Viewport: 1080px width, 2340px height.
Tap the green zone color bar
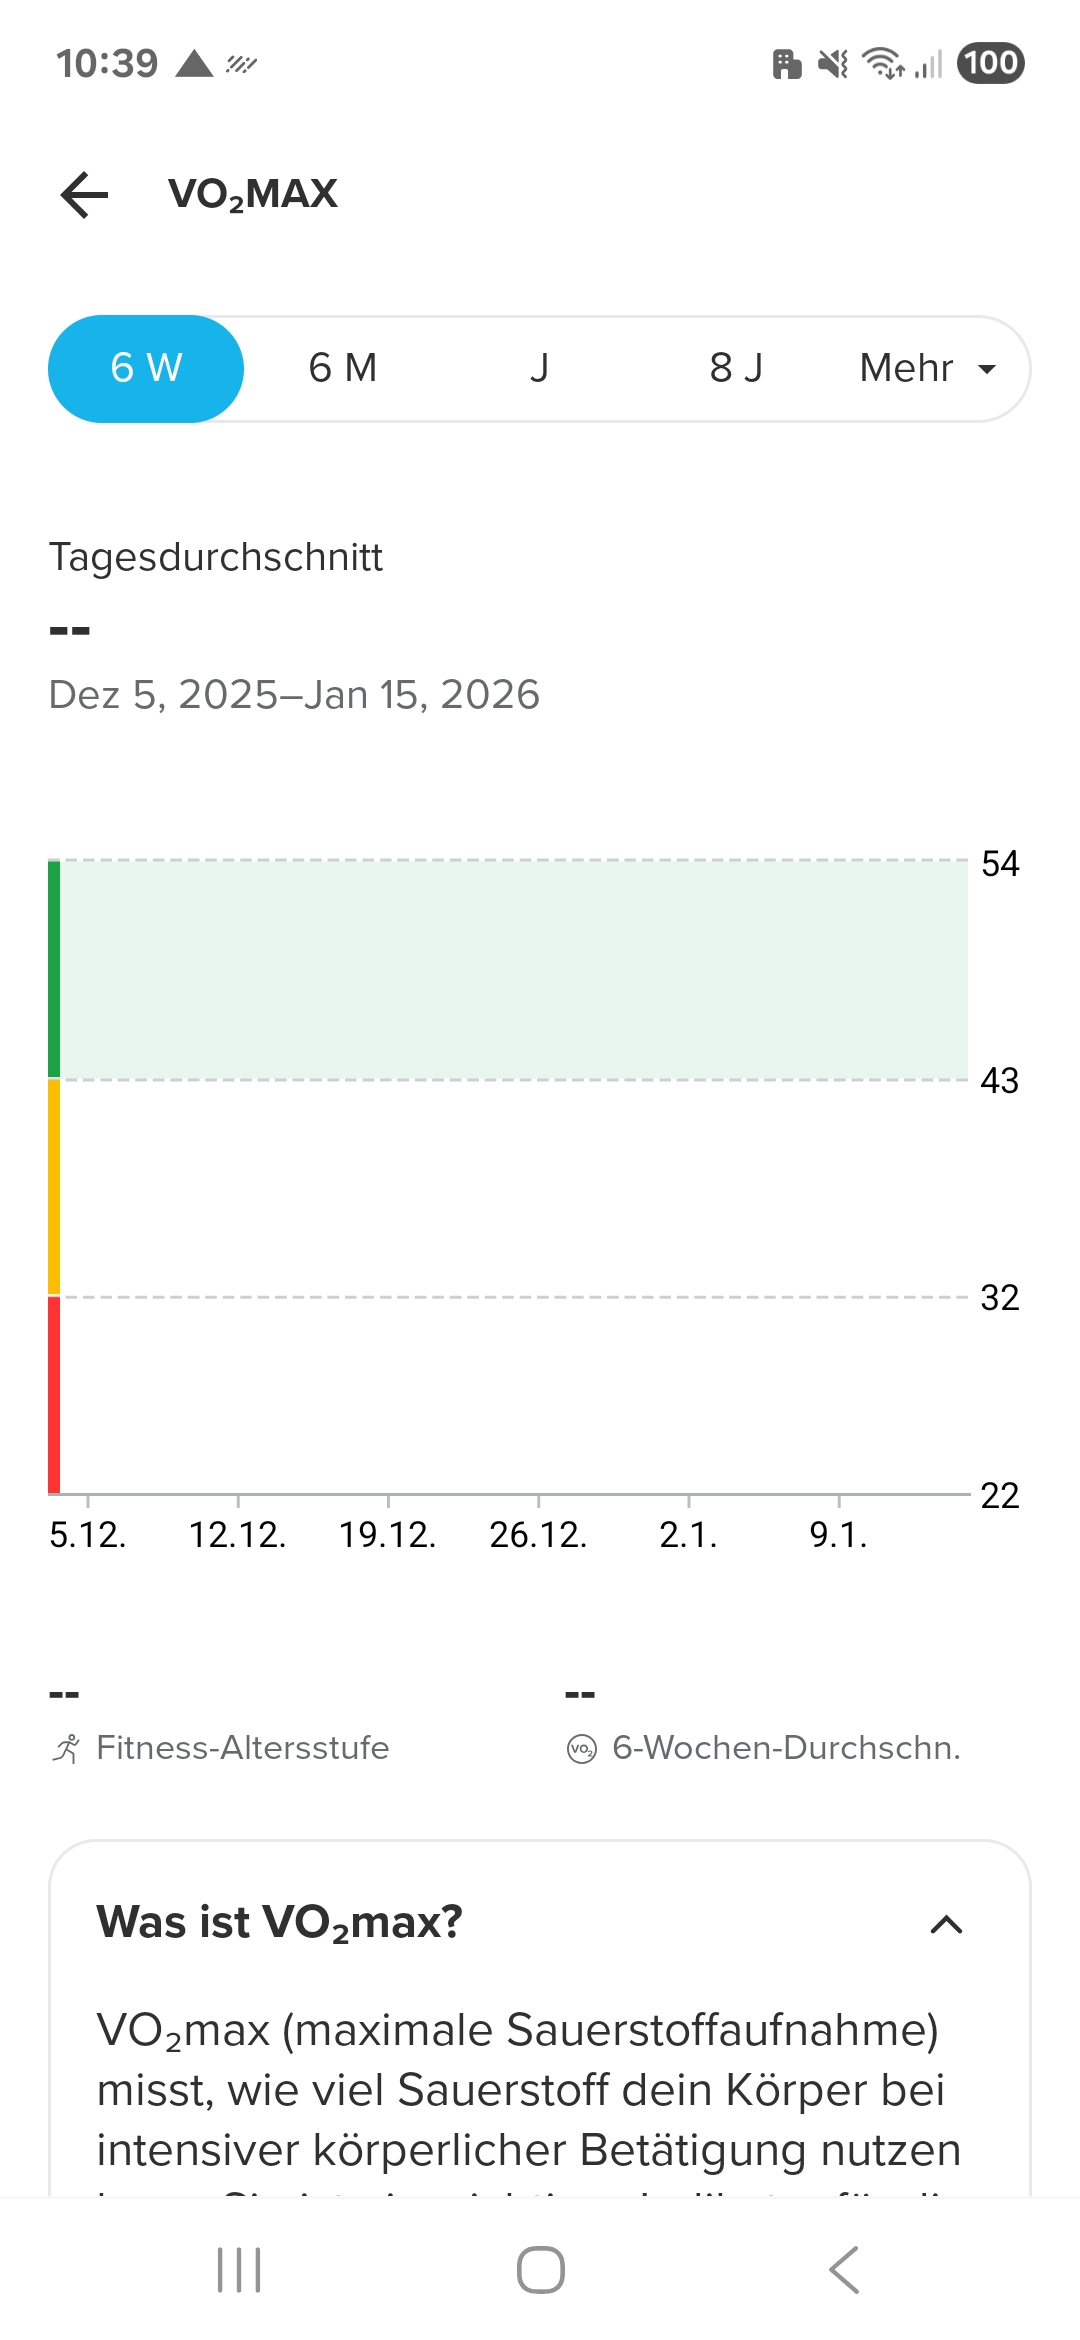[54, 969]
